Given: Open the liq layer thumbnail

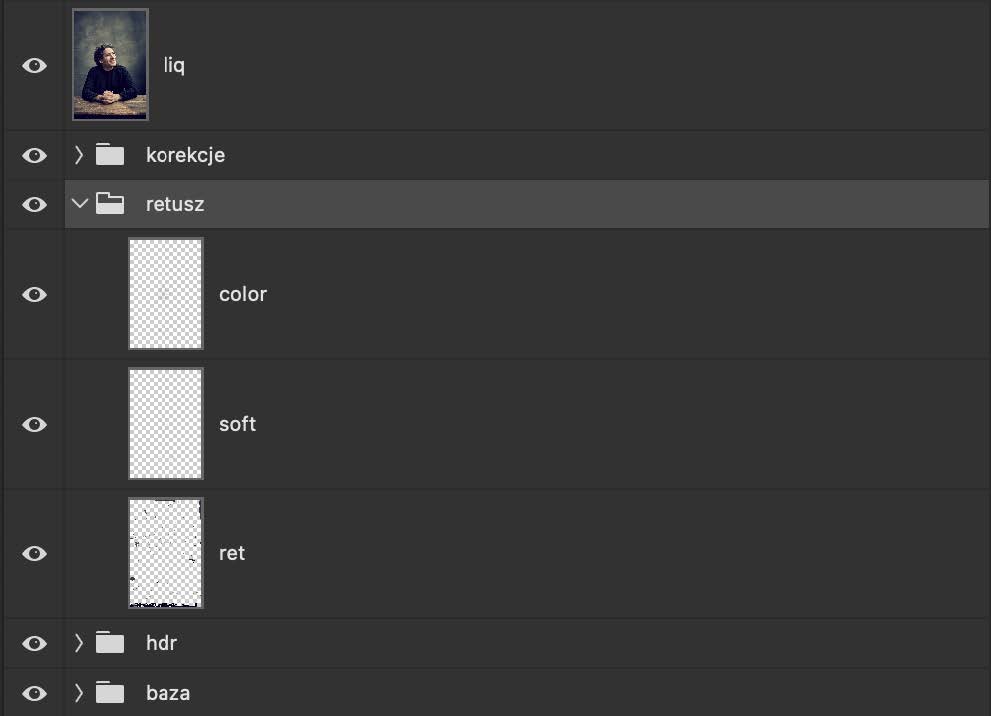Looking at the screenshot, I should (x=110, y=64).
